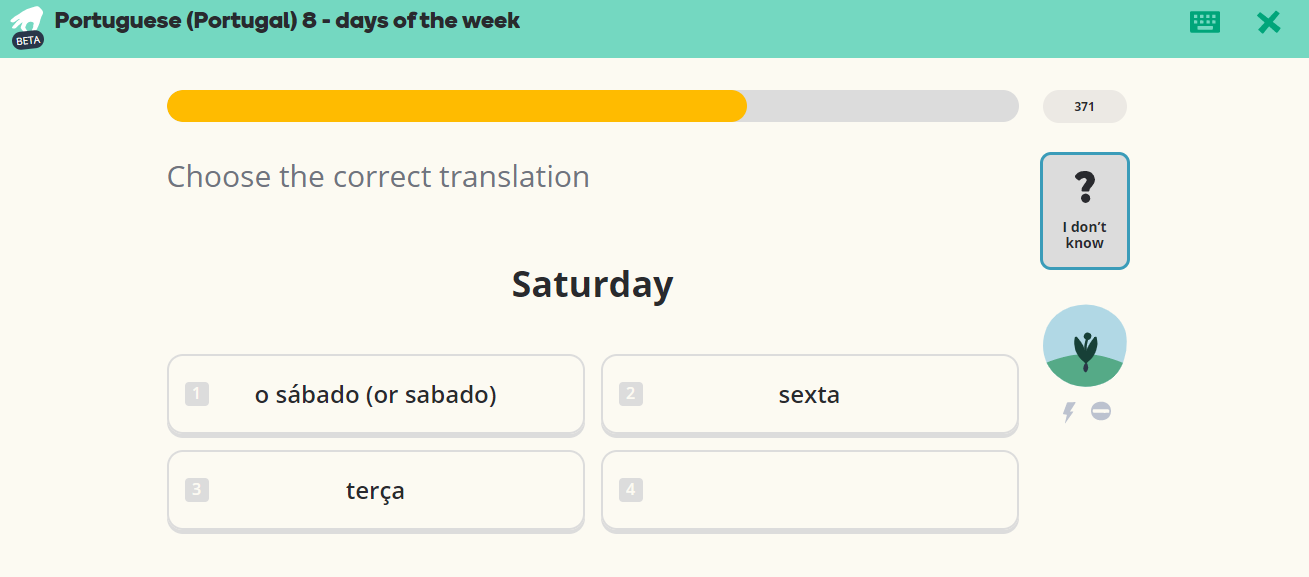
Task: Click the gray minus circle icon
Action: point(1101,410)
